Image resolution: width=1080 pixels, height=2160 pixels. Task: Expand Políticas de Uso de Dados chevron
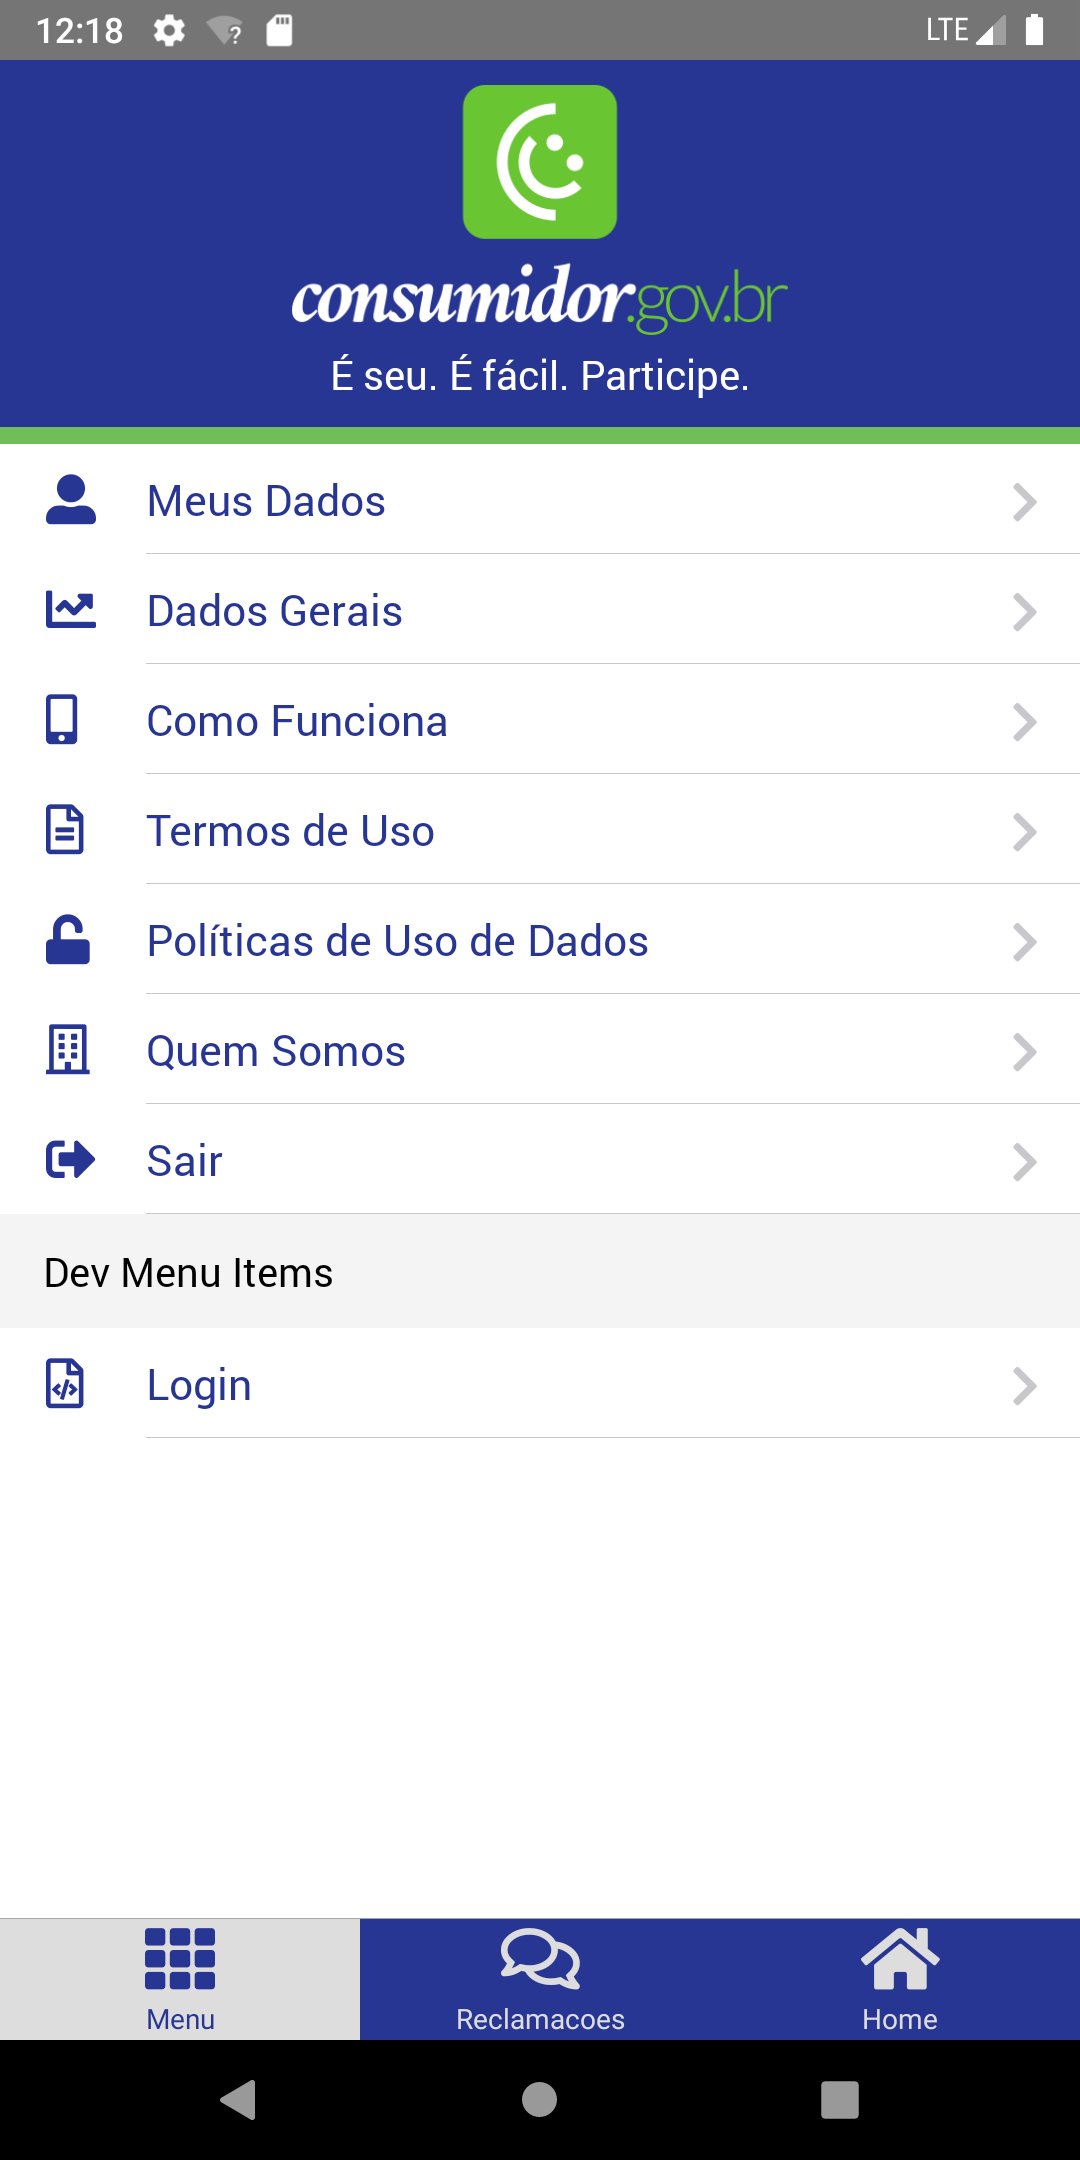tap(1024, 942)
